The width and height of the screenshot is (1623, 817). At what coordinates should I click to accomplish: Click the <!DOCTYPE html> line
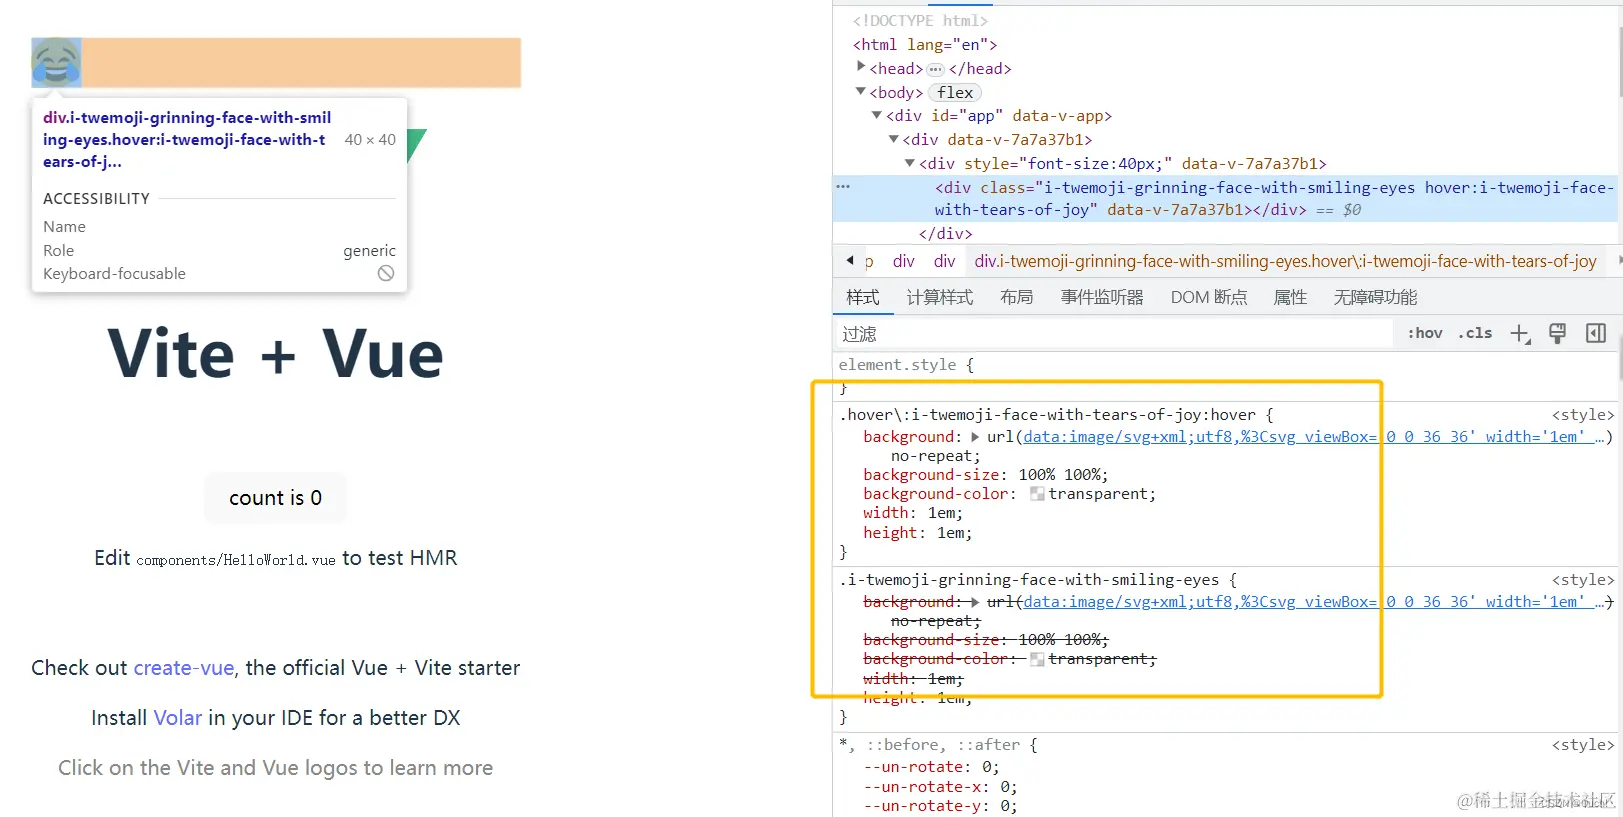[x=920, y=21]
